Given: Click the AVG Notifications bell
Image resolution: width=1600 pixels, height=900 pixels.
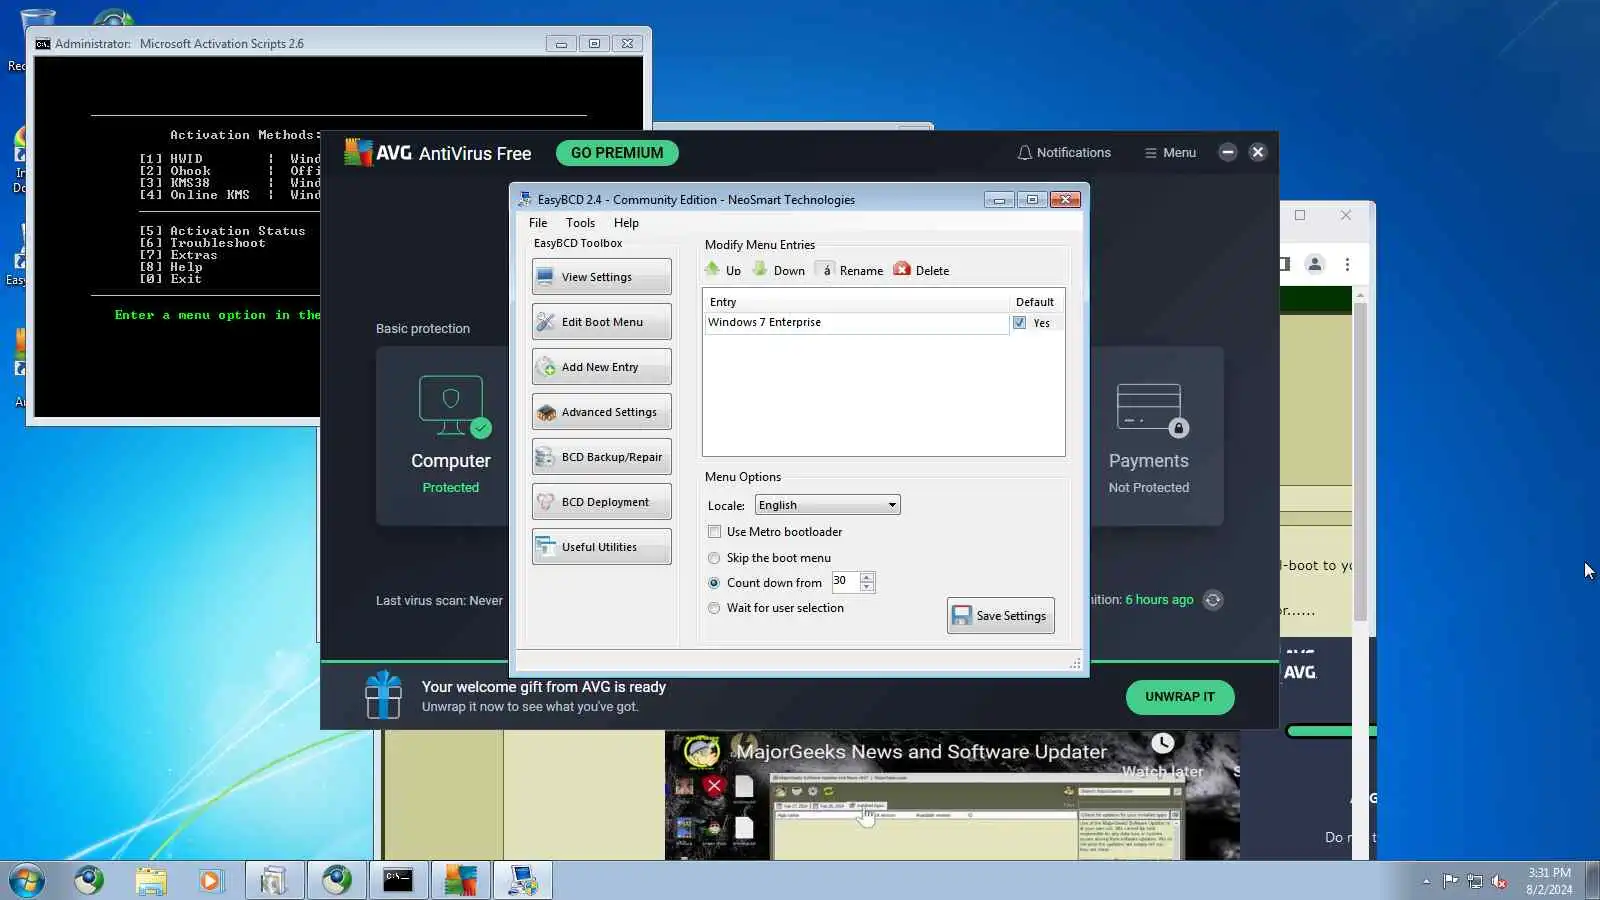Looking at the screenshot, I should (1064, 153).
